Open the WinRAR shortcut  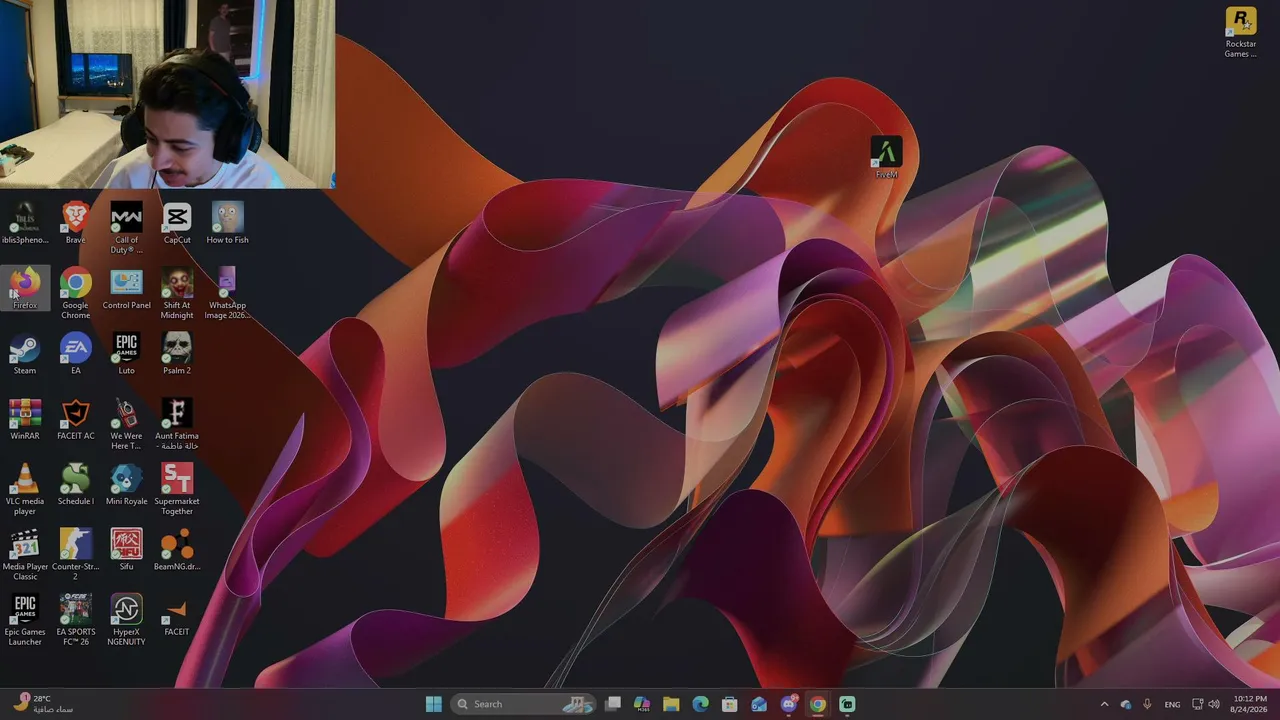click(x=25, y=420)
